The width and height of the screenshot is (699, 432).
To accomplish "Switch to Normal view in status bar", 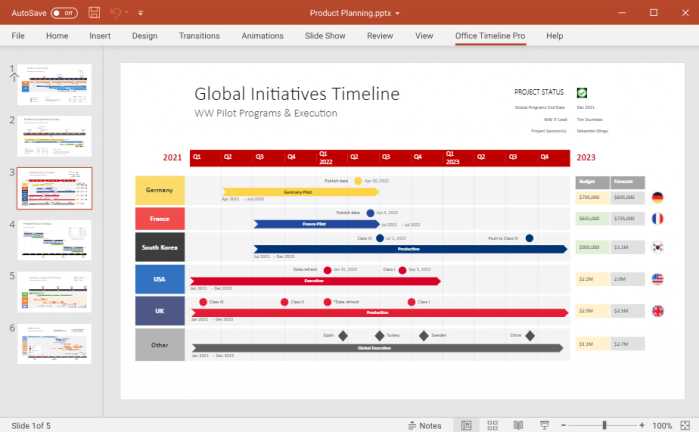I will pos(467,425).
